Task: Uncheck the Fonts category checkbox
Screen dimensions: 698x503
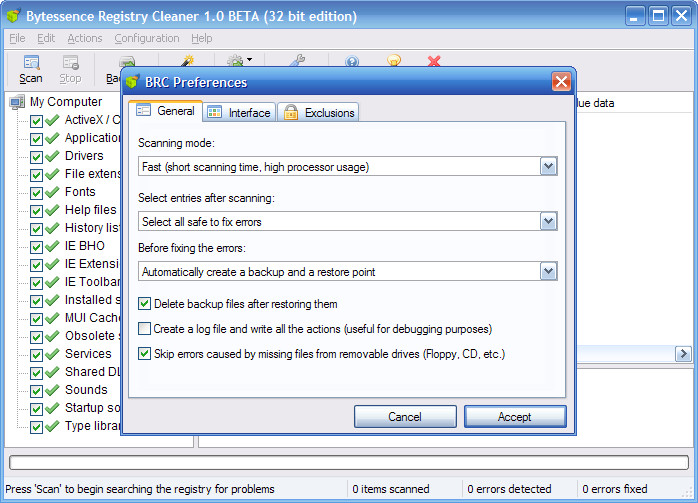Action: coord(37,193)
